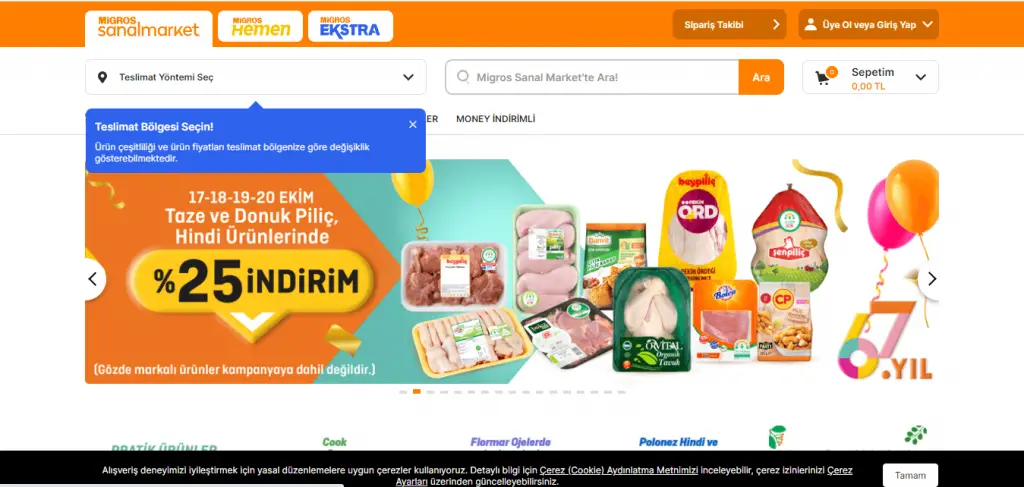Open the shopping cart icon

point(823,78)
